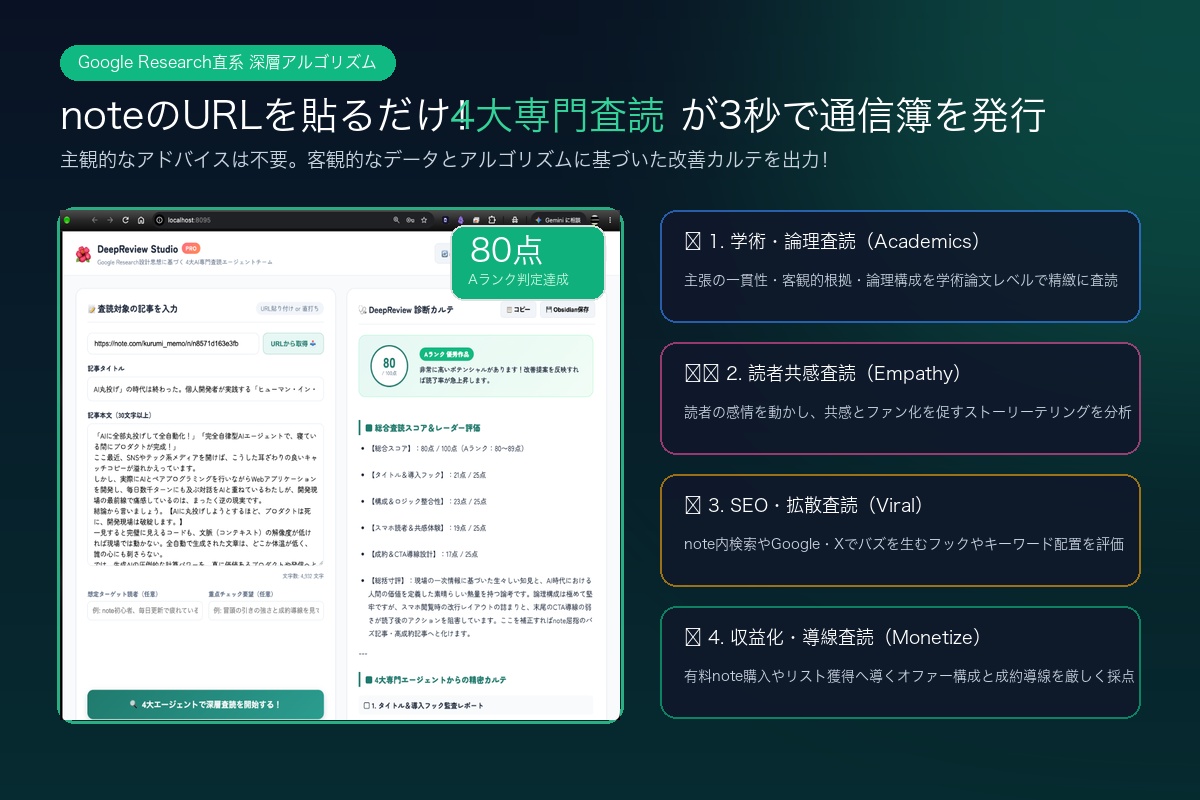Open the zoom magnifier icon in address bar
The image size is (1200, 800).
pos(396,220)
